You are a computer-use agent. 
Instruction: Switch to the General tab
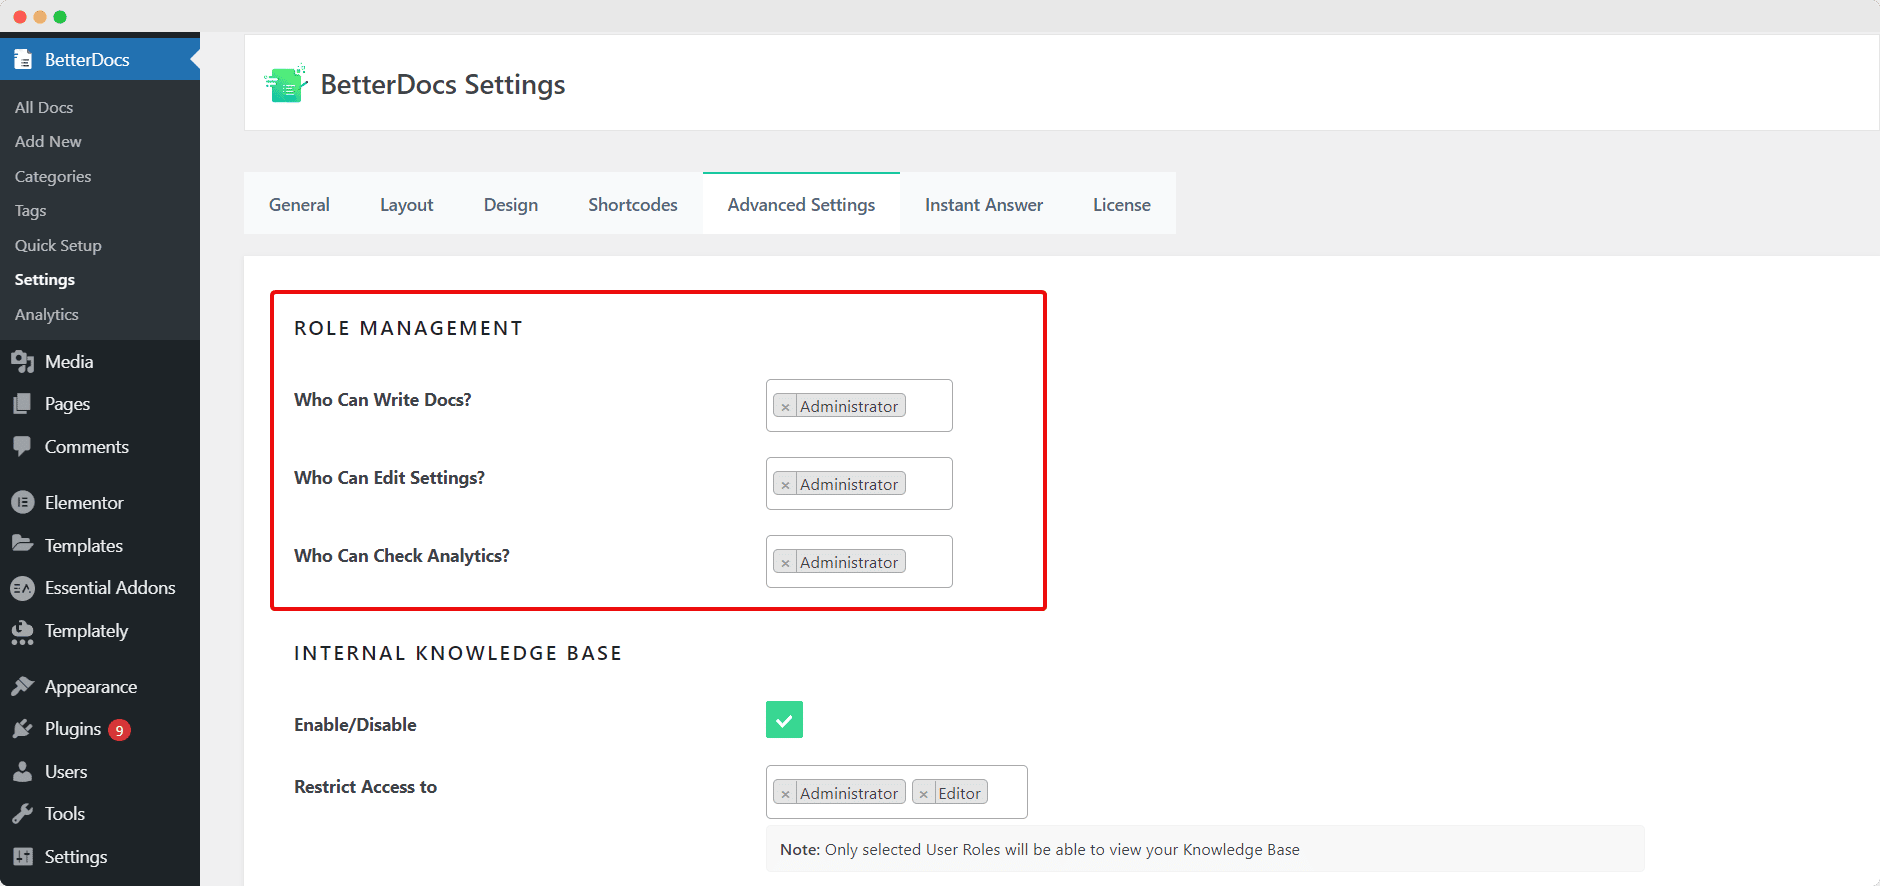(x=299, y=204)
